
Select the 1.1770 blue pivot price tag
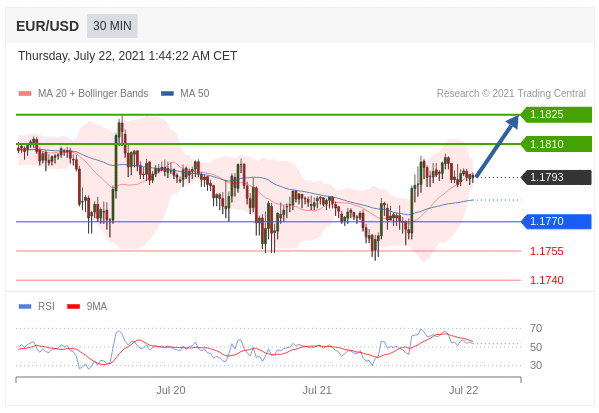556,221
